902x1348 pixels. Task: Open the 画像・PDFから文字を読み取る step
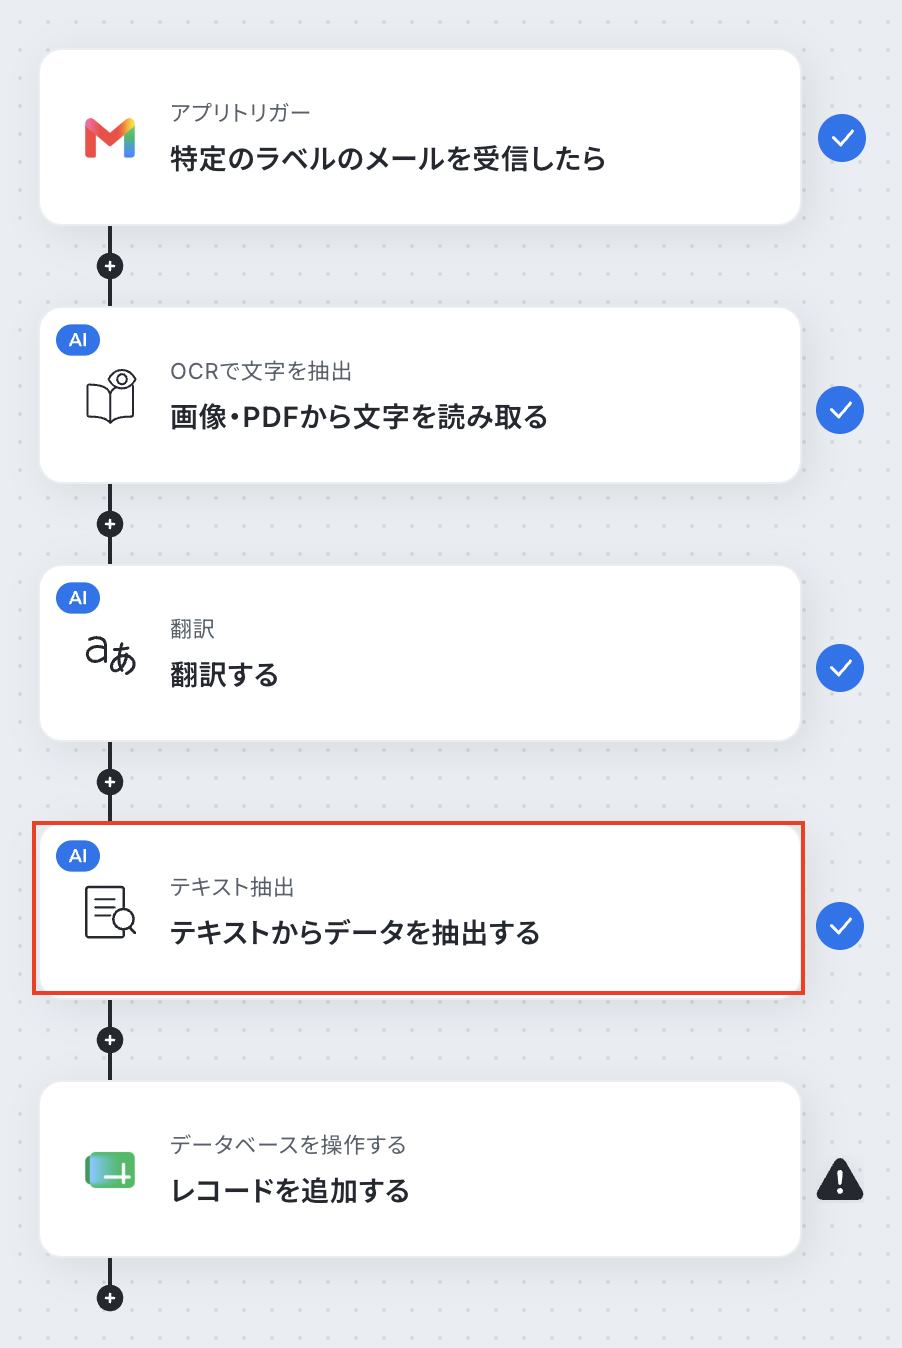(x=420, y=395)
